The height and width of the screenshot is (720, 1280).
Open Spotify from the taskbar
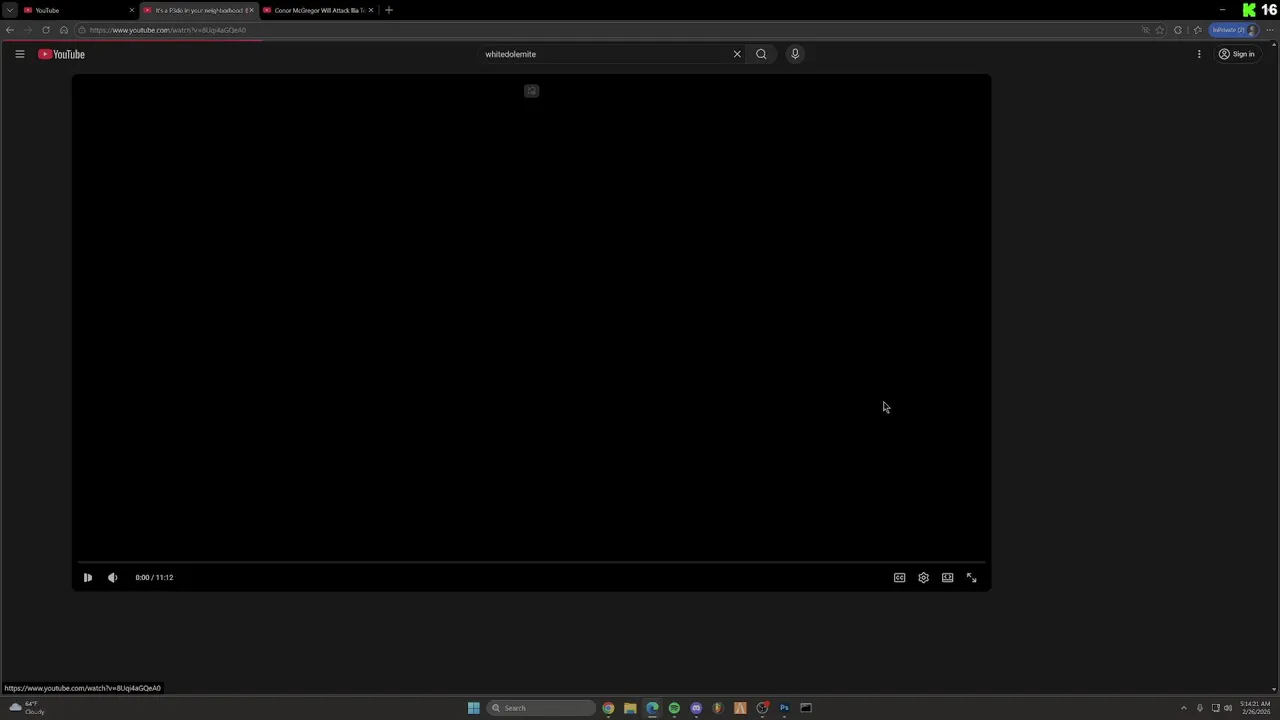pyautogui.click(x=674, y=708)
